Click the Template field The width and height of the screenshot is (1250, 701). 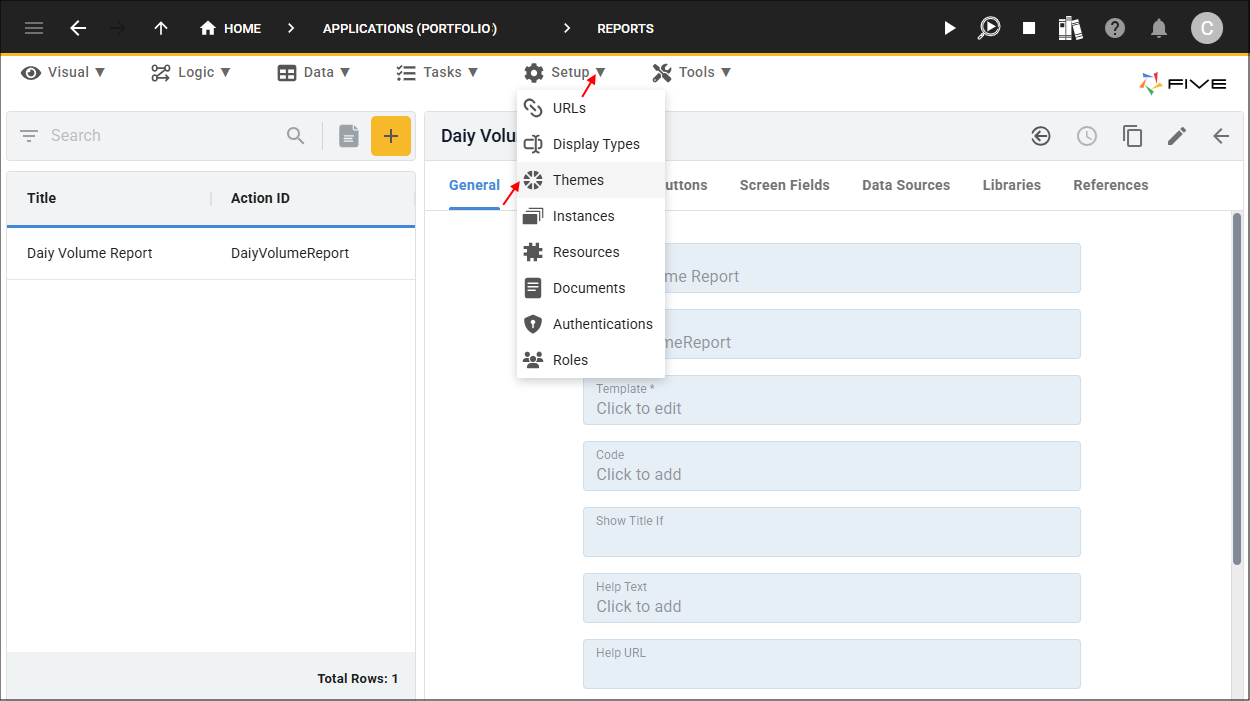(x=832, y=400)
